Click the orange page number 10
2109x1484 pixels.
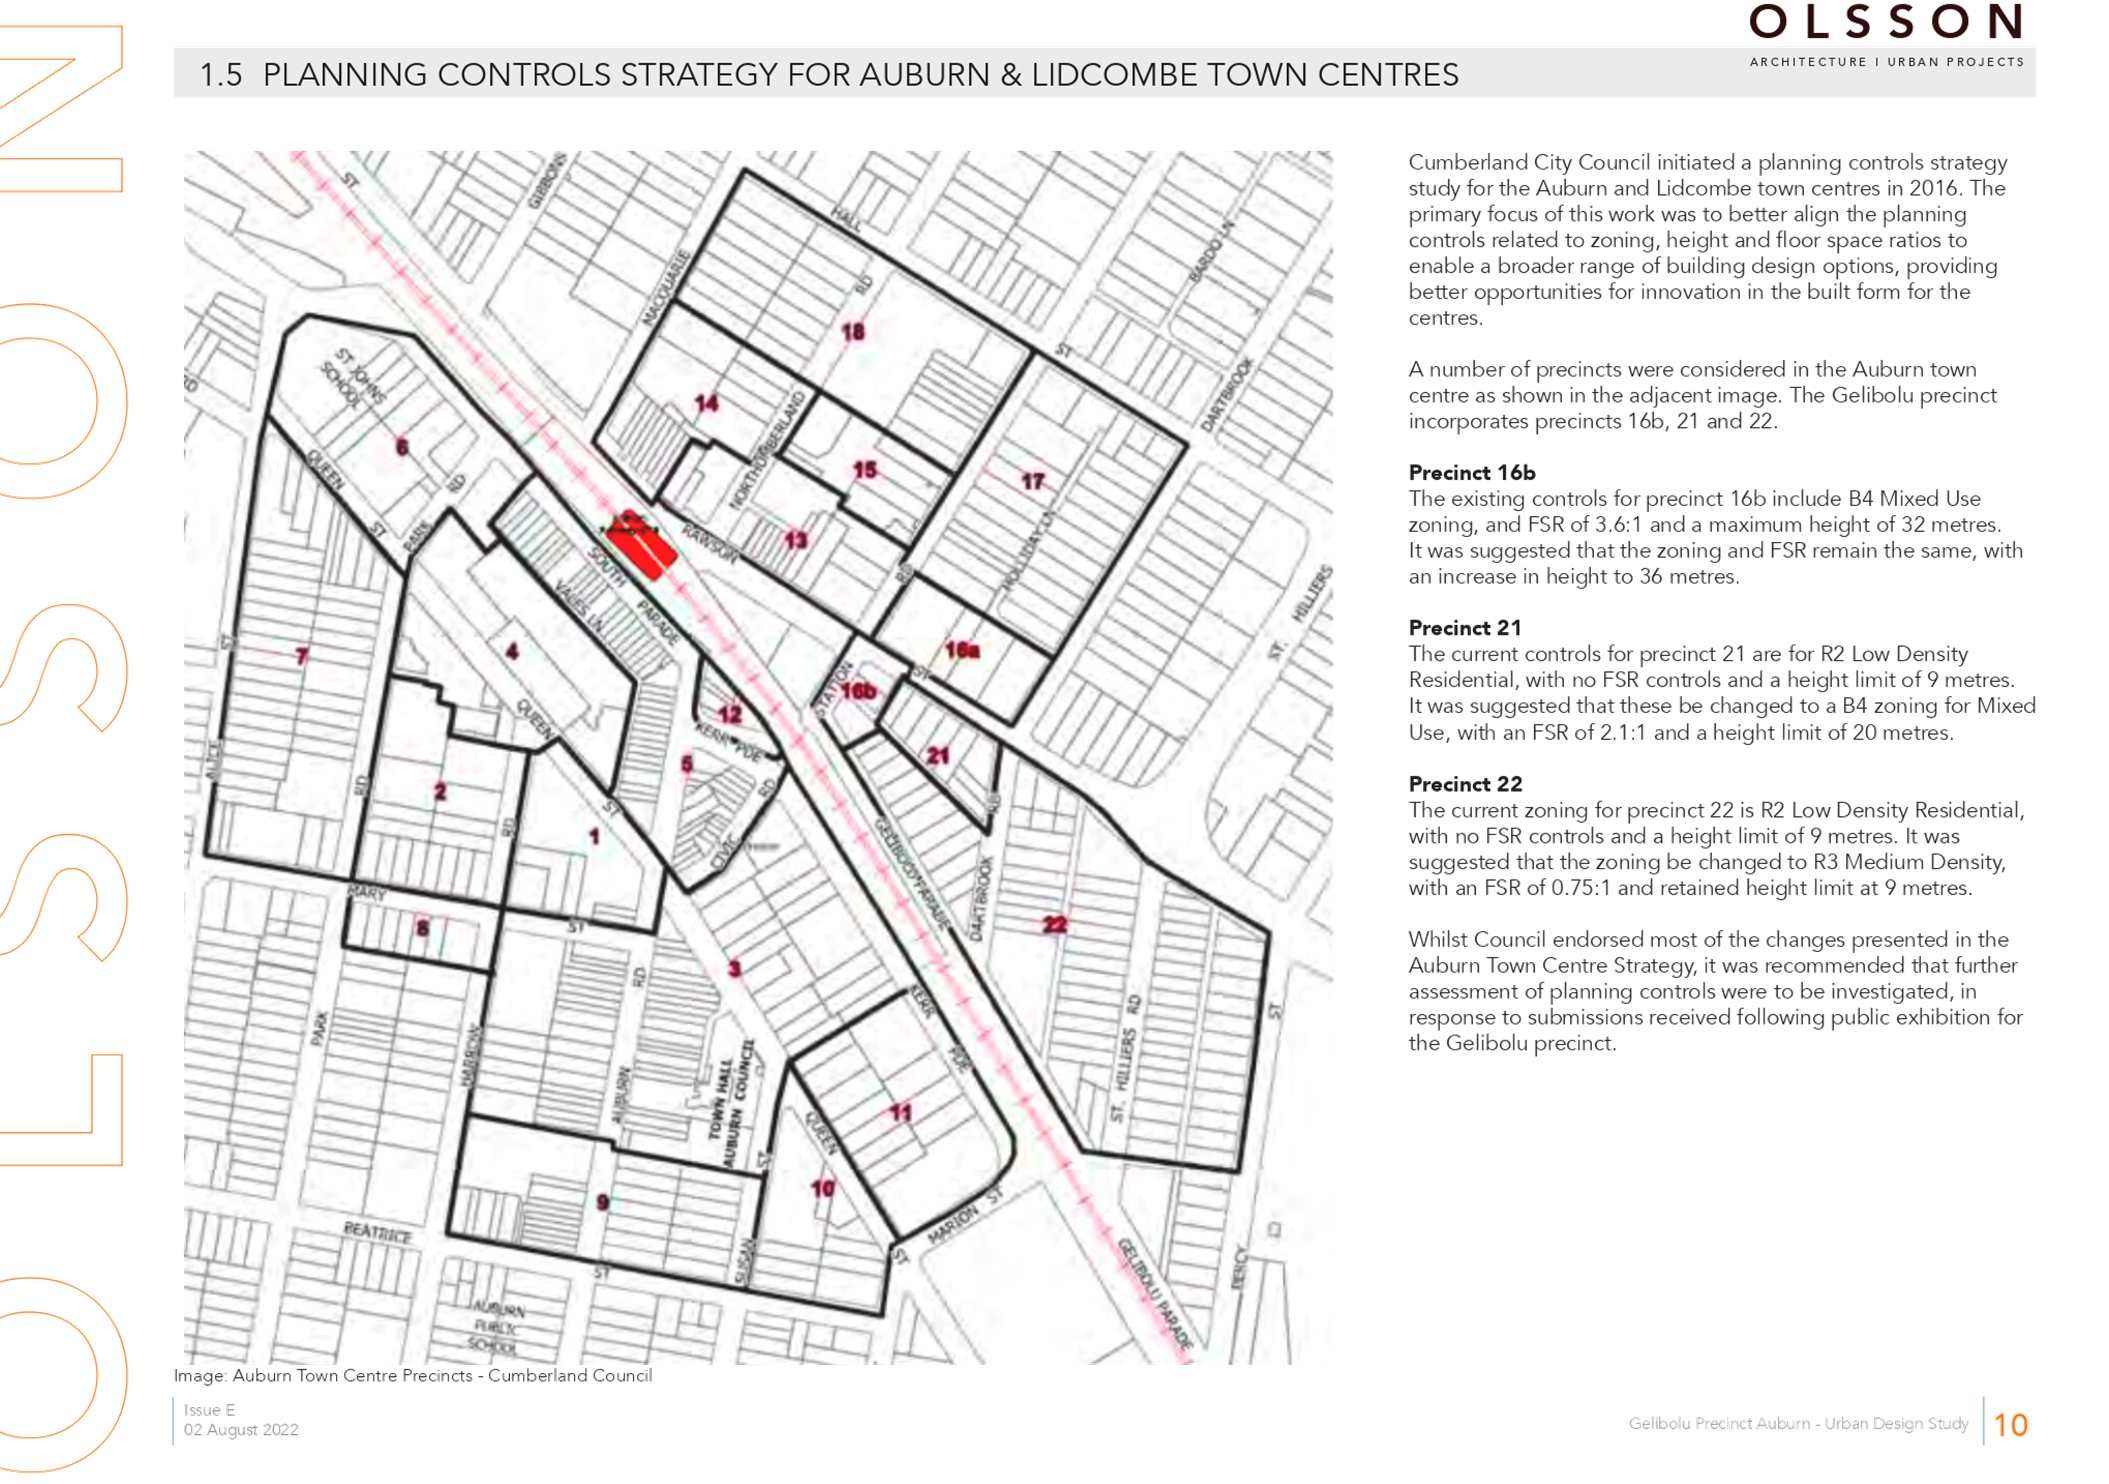pyautogui.click(x=2010, y=1424)
